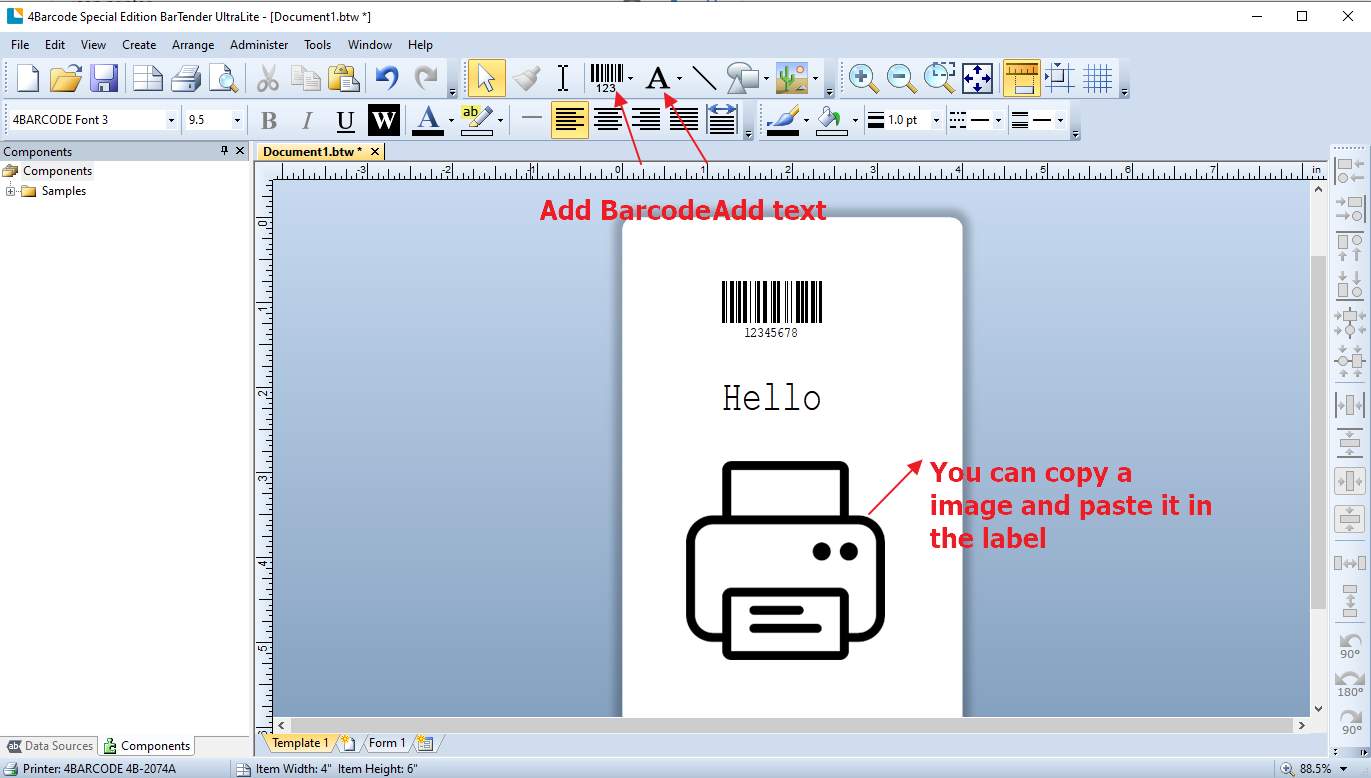Screen dimensions: 1371x778
Task: Toggle the rulers display button
Action: pos(1022,79)
